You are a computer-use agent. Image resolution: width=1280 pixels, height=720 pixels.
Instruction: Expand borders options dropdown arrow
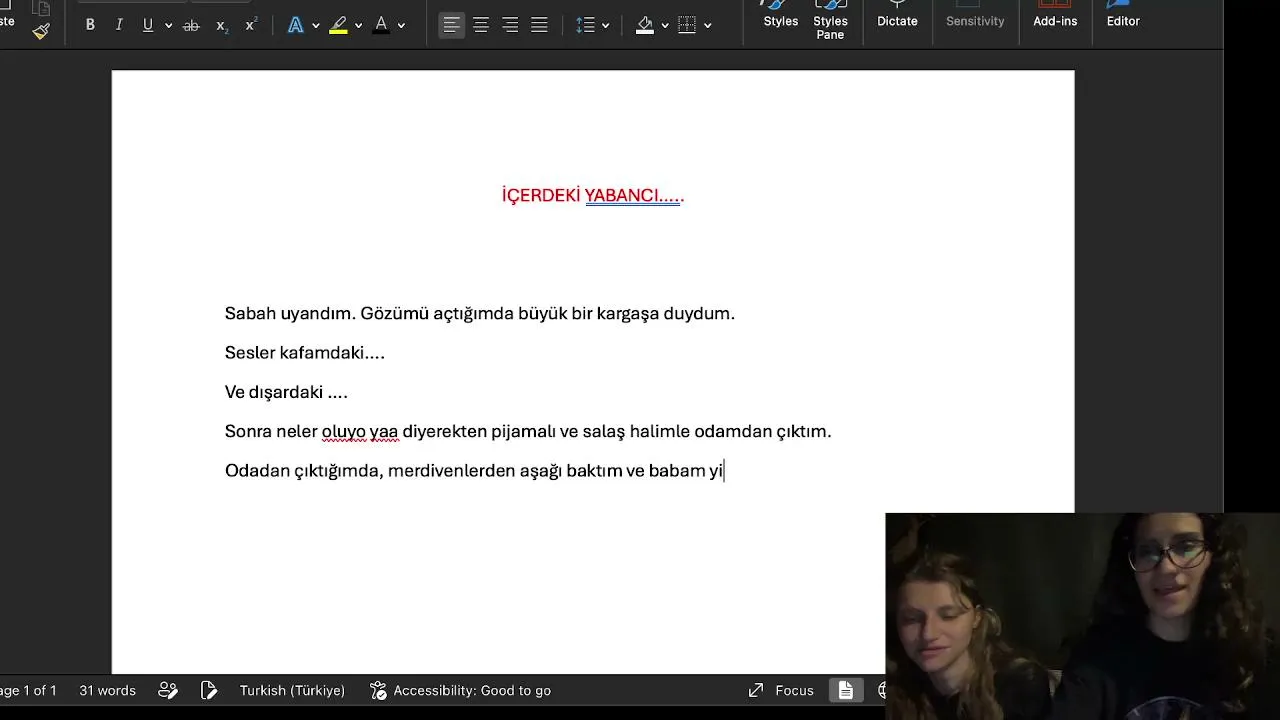point(707,26)
